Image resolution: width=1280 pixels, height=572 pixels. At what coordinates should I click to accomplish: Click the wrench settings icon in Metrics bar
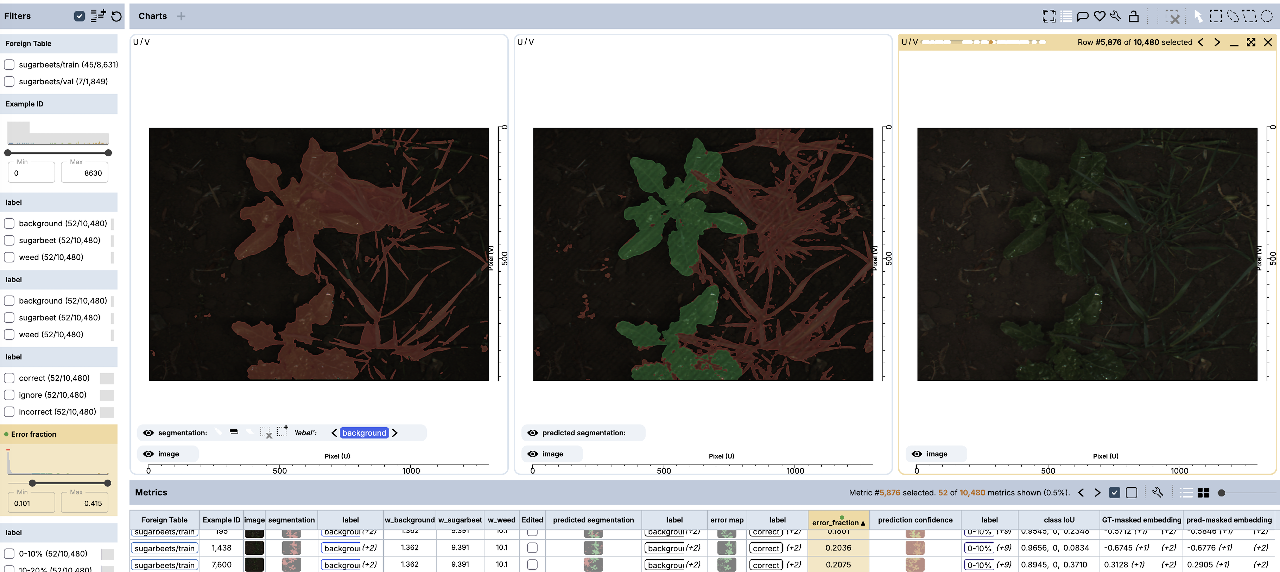click(x=1157, y=492)
